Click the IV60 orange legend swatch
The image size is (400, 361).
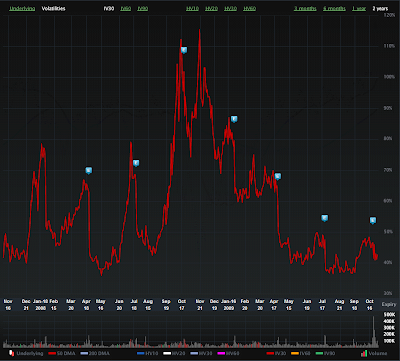pyautogui.click(x=295, y=353)
